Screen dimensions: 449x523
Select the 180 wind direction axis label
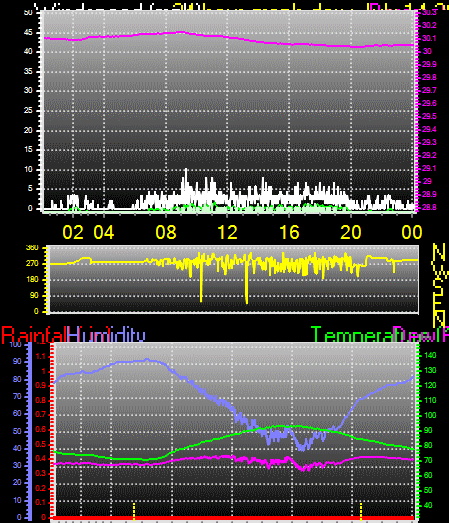point(32,280)
